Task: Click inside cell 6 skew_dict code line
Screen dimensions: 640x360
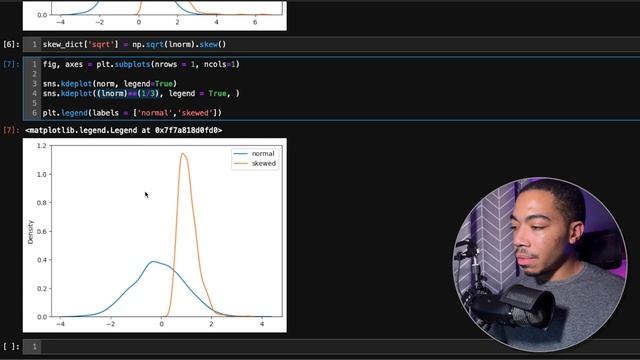Action: [x=134, y=44]
